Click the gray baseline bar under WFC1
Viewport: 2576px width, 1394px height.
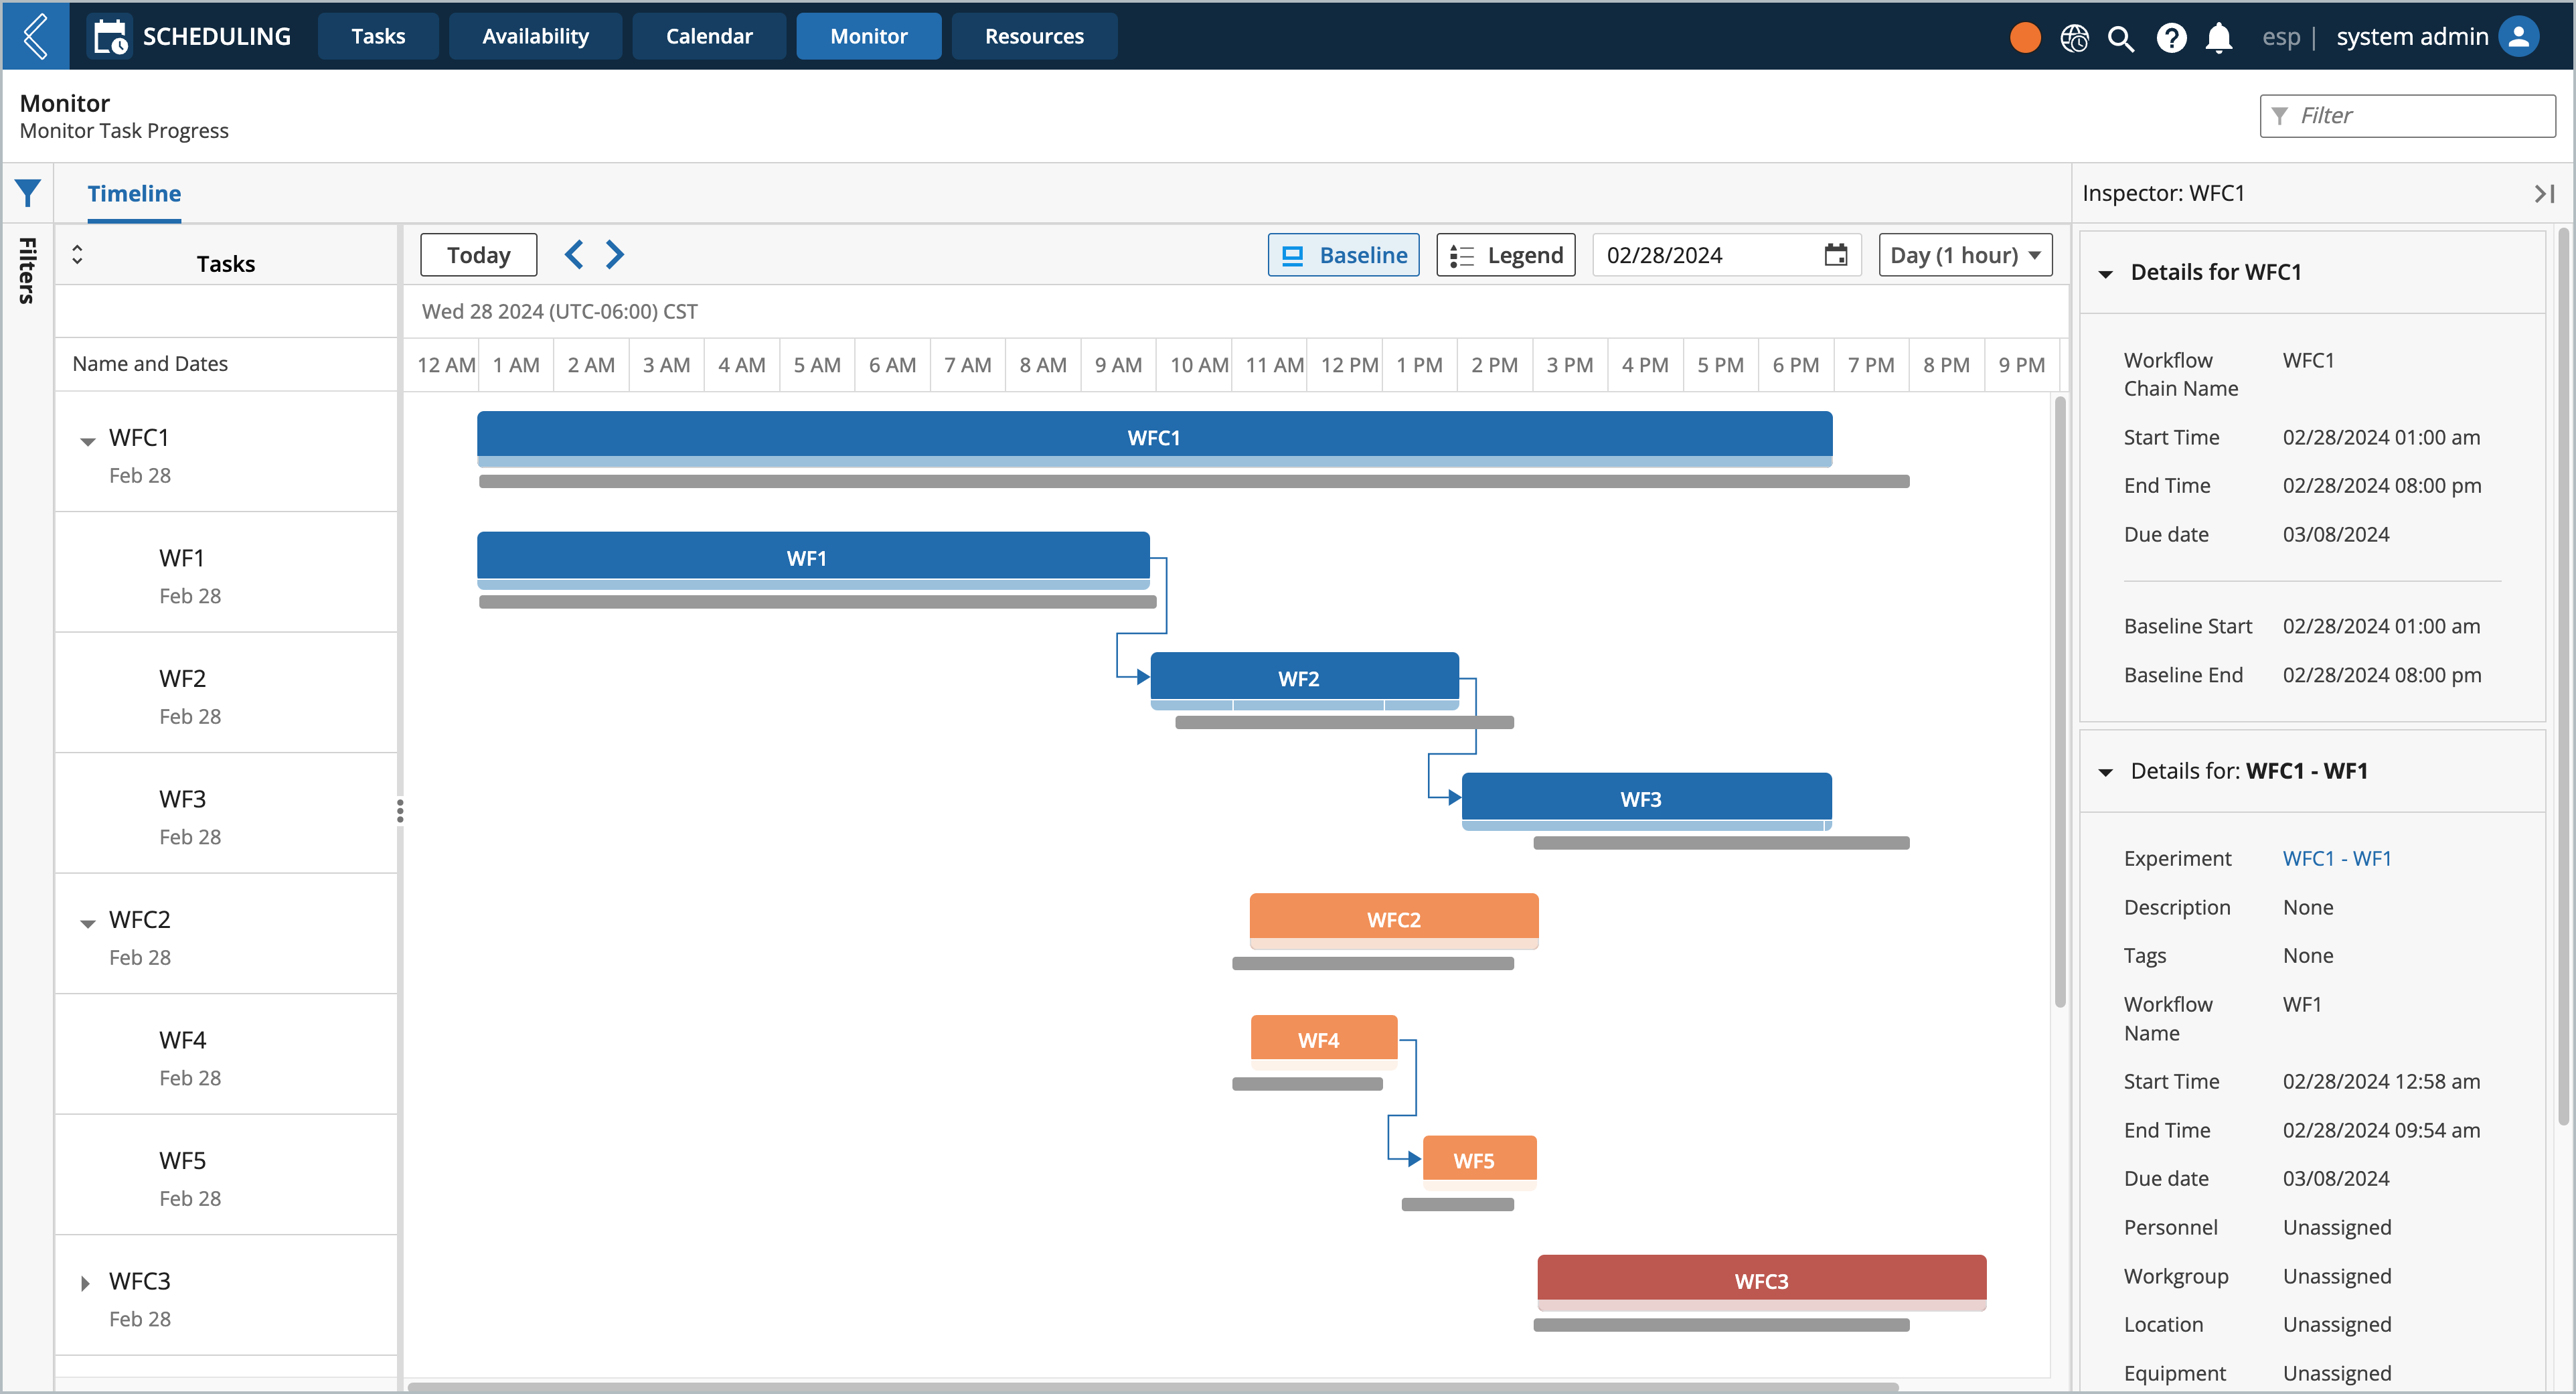pyautogui.click(x=1194, y=481)
